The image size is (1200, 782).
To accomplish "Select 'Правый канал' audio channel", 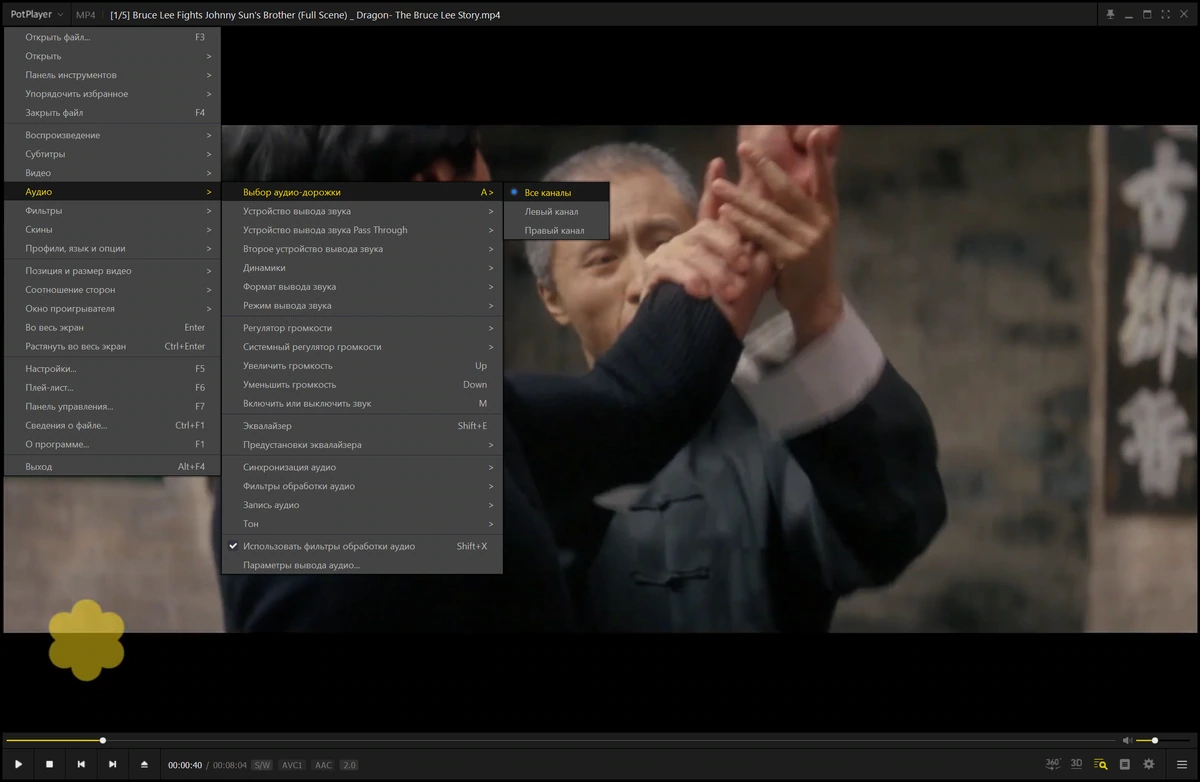I will point(556,230).
